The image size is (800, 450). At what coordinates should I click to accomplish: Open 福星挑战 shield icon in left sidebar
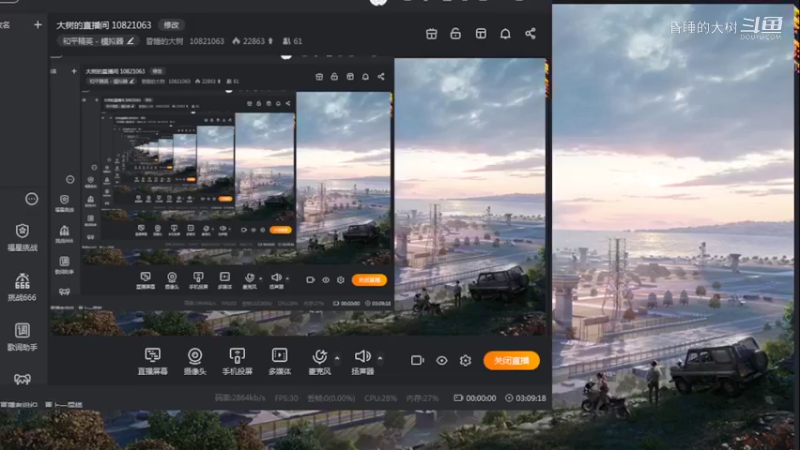coord(22,237)
